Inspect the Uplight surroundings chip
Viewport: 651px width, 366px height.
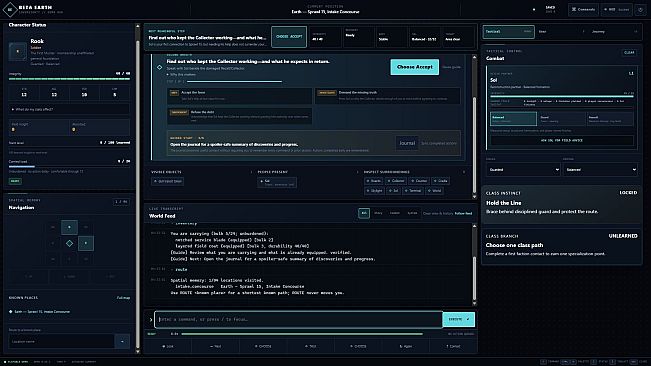(x=374, y=191)
